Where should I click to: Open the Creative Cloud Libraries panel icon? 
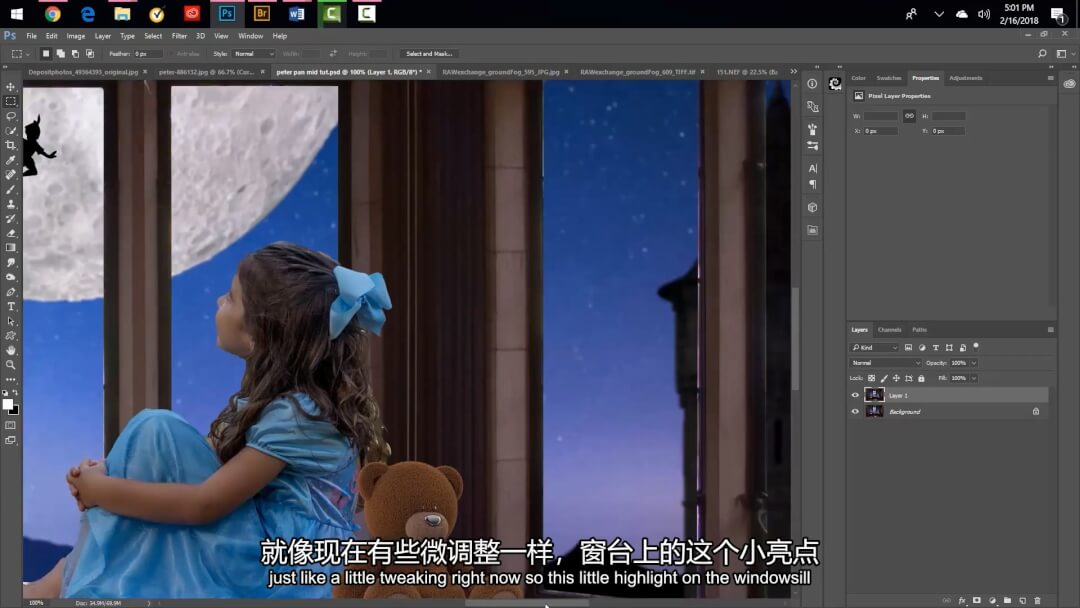point(1069,84)
